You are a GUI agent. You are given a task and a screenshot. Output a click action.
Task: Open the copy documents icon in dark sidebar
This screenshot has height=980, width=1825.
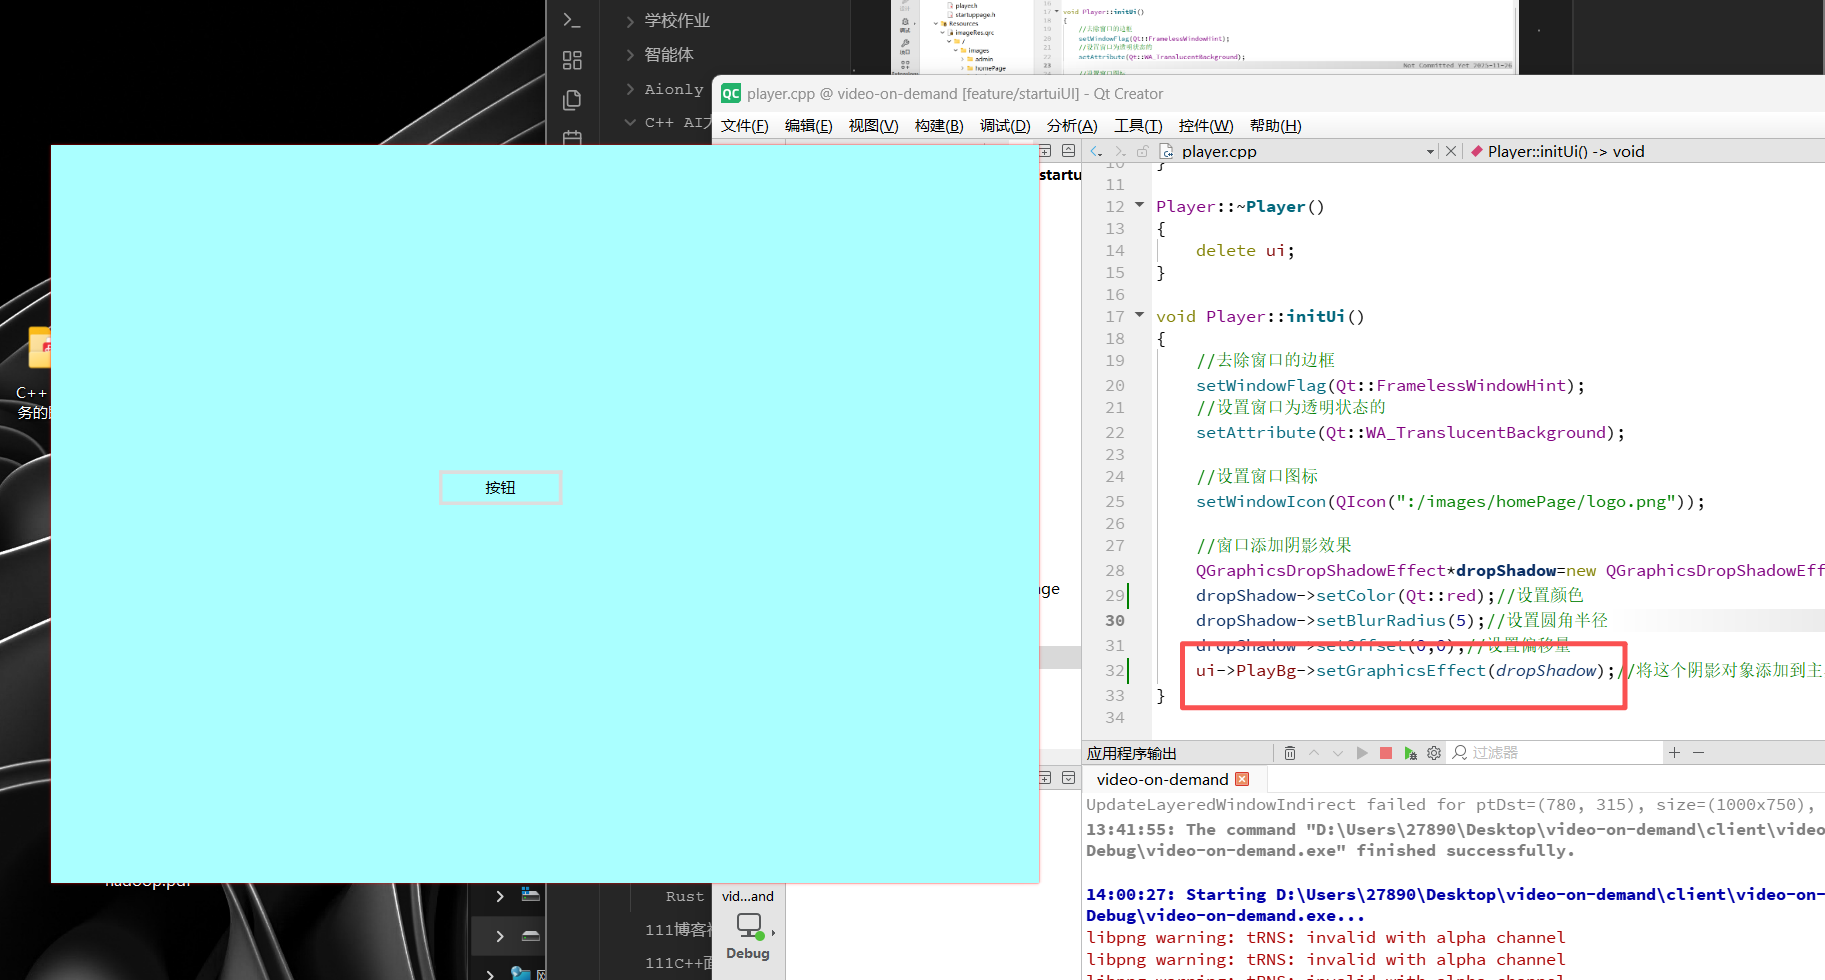tap(572, 100)
